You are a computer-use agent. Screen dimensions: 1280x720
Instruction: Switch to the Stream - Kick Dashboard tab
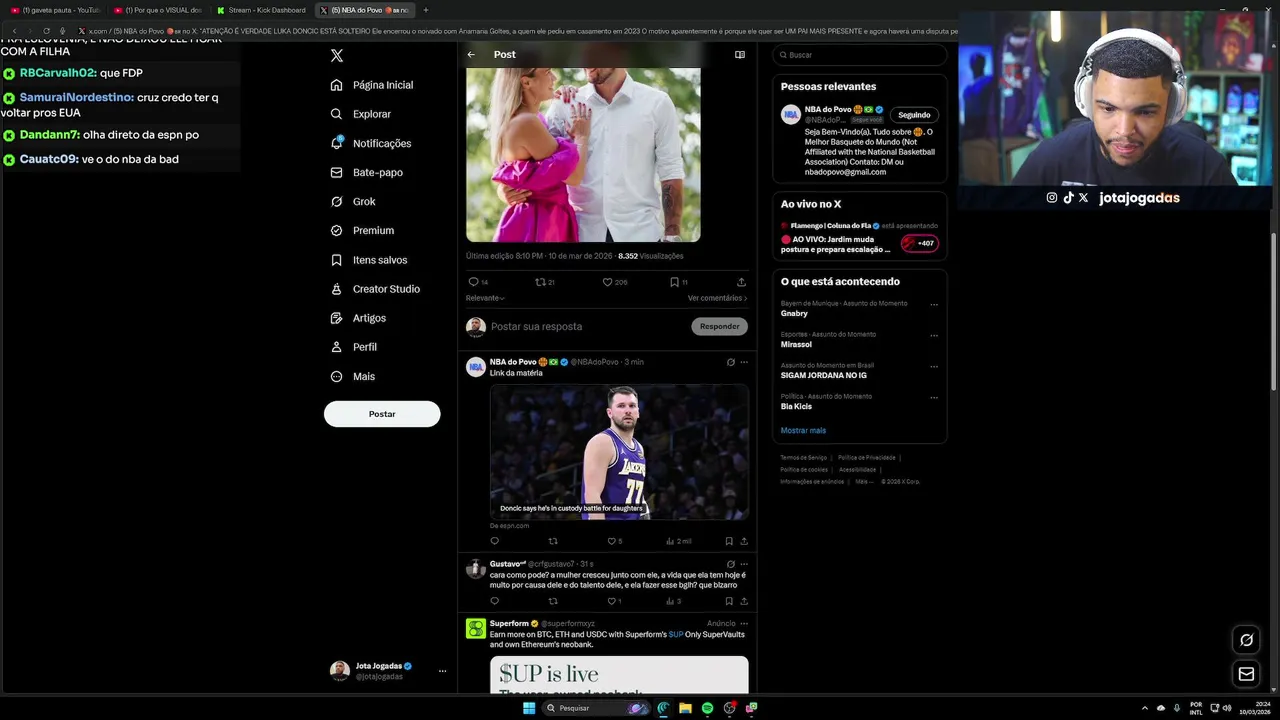click(262, 10)
